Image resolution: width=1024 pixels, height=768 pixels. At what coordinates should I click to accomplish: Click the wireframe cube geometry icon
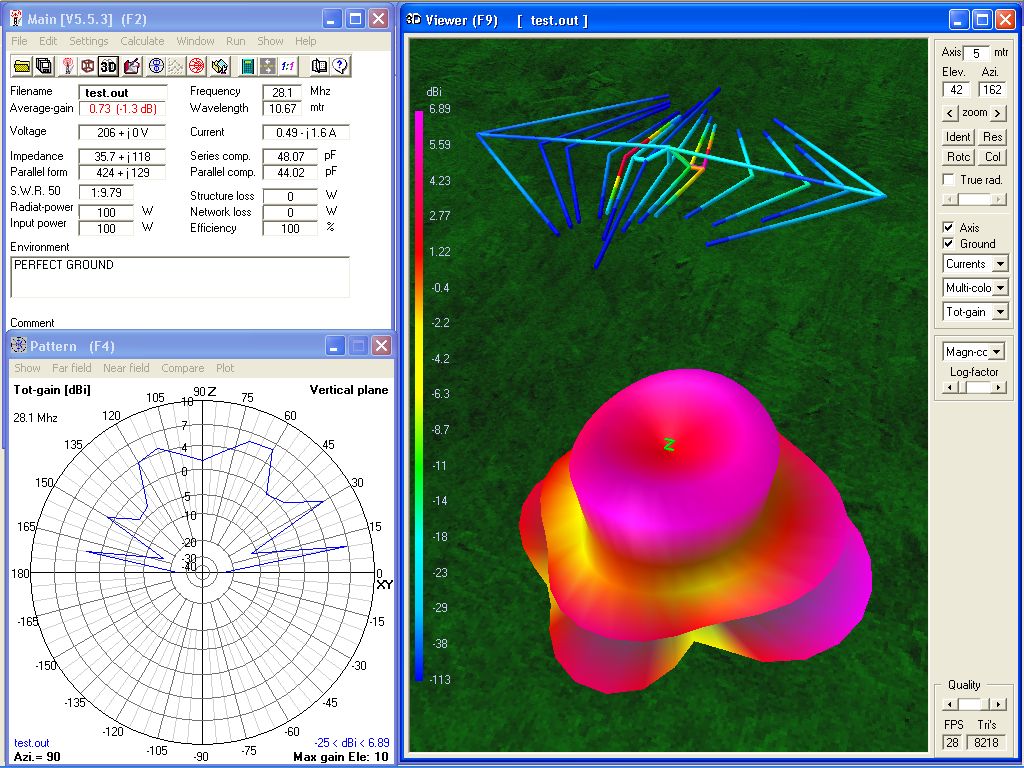[88, 66]
